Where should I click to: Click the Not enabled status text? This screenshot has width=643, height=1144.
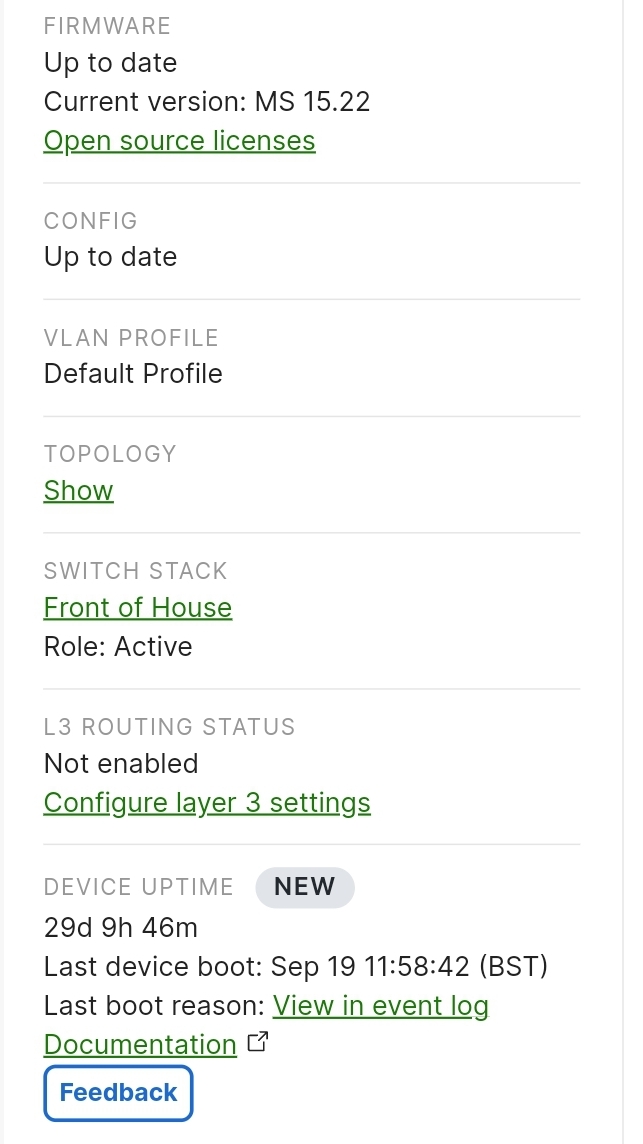coord(120,763)
